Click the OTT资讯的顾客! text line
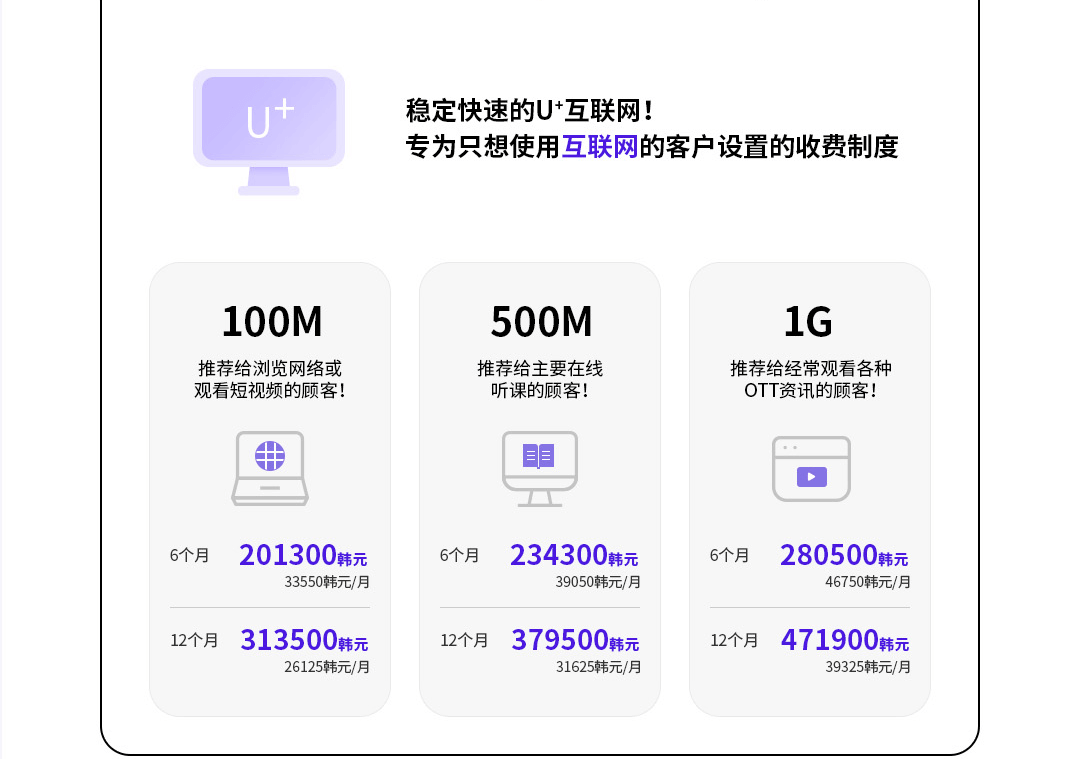The width and height of the screenshot is (1080, 759). click(x=811, y=391)
